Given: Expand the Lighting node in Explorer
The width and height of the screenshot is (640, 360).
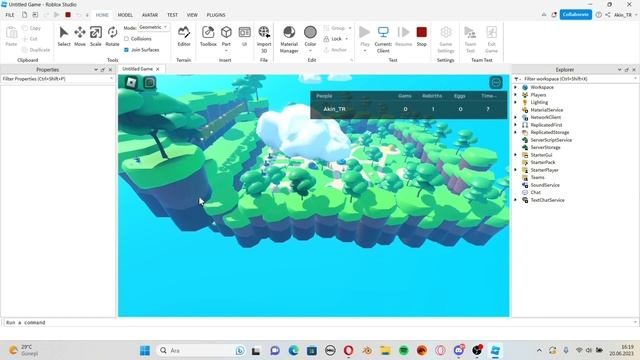Looking at the screenshot, I should (516, 102).
